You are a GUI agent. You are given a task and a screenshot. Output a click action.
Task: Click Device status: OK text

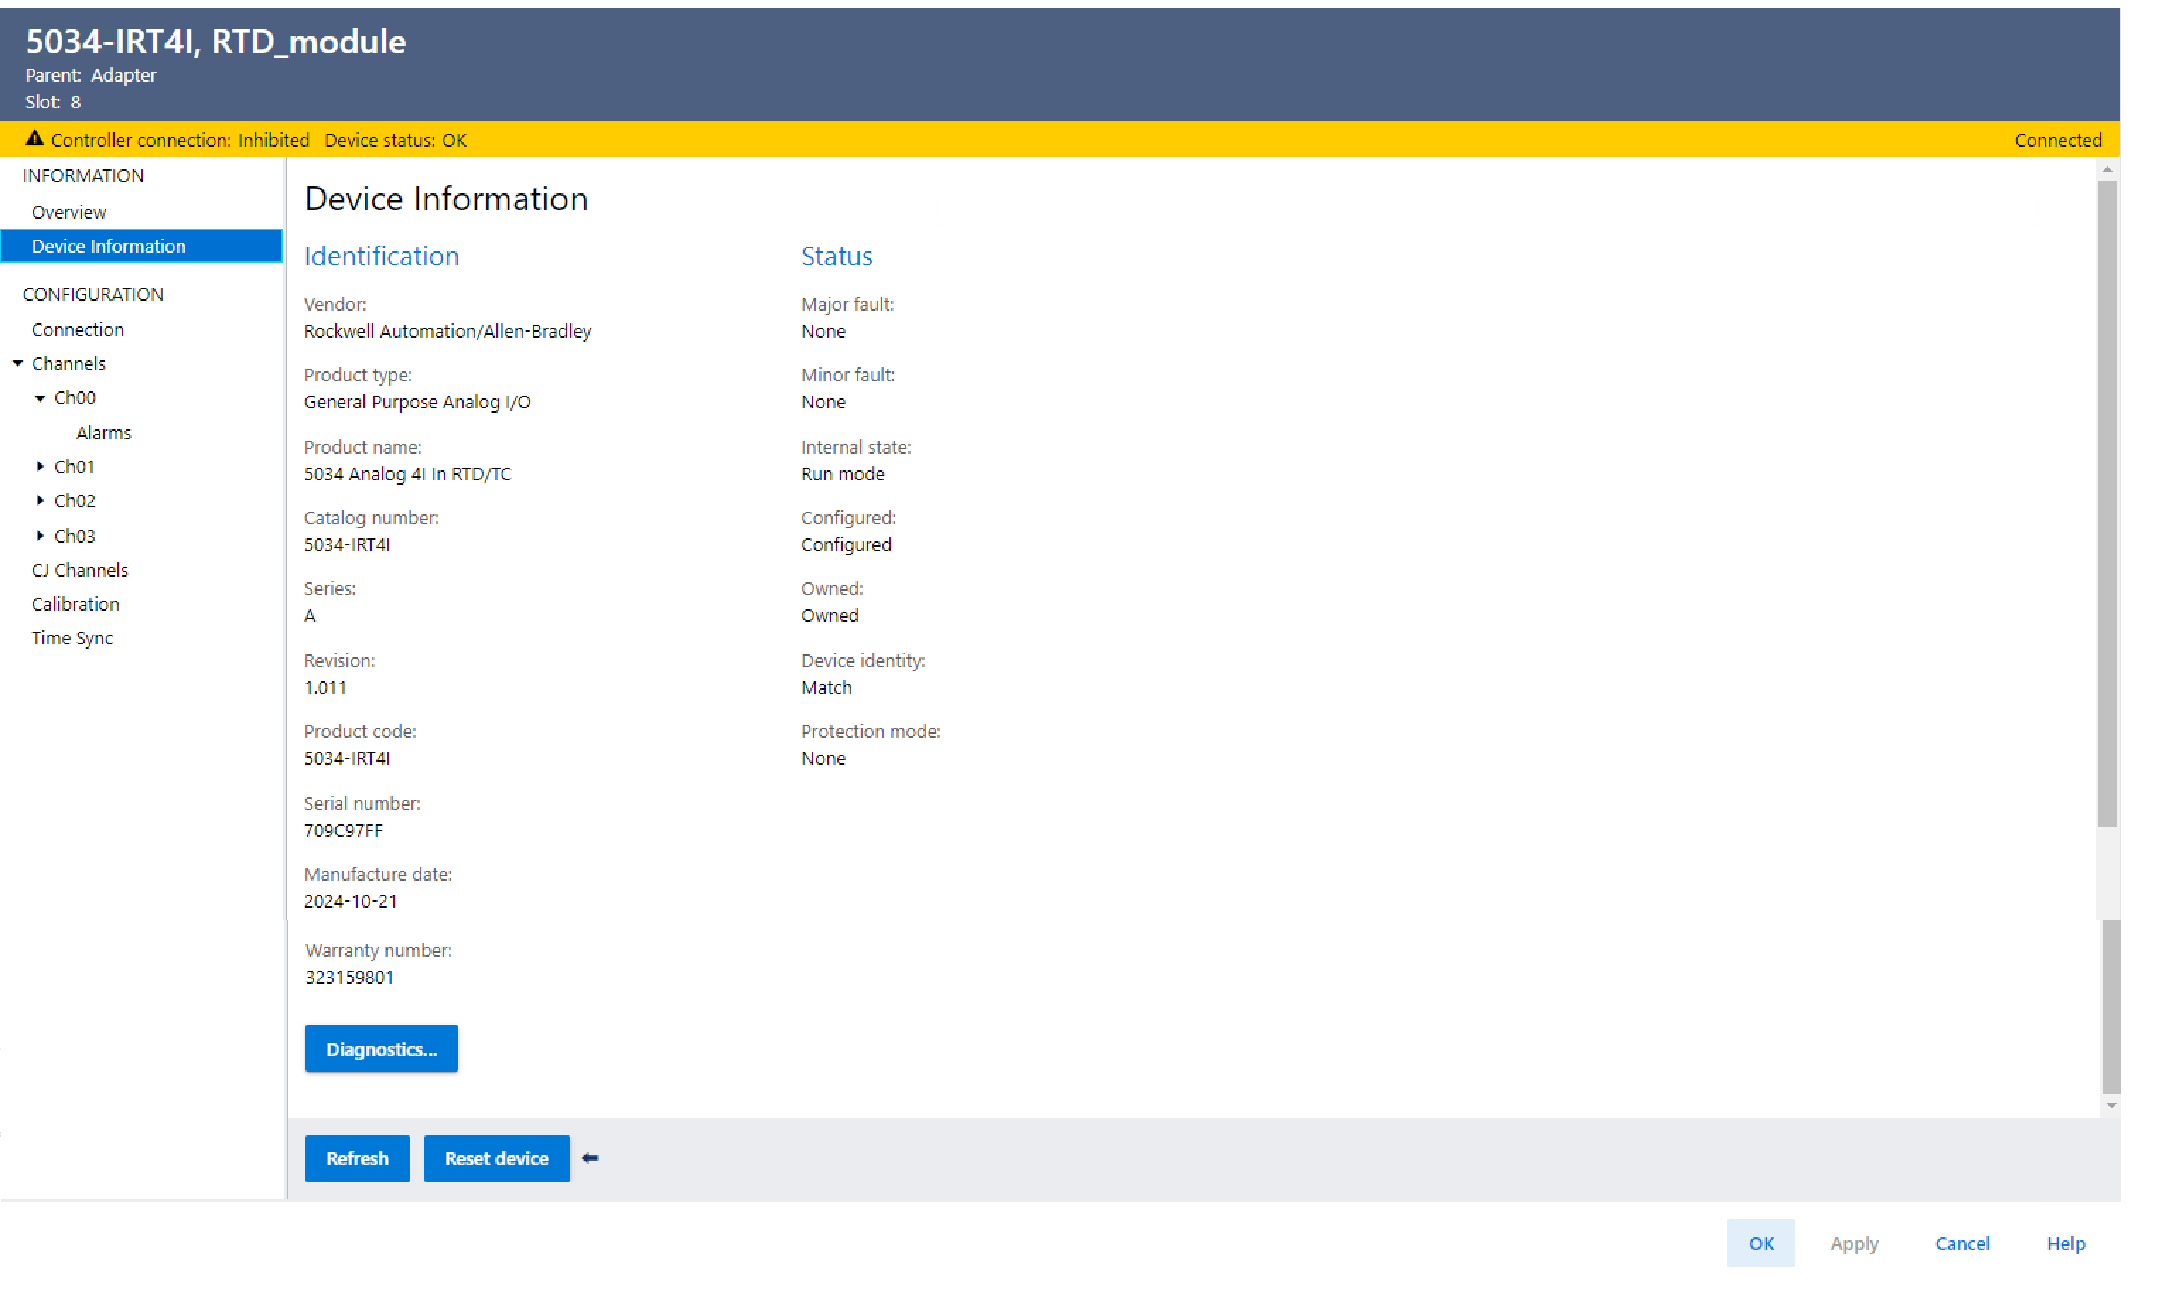tap(396, 140)
